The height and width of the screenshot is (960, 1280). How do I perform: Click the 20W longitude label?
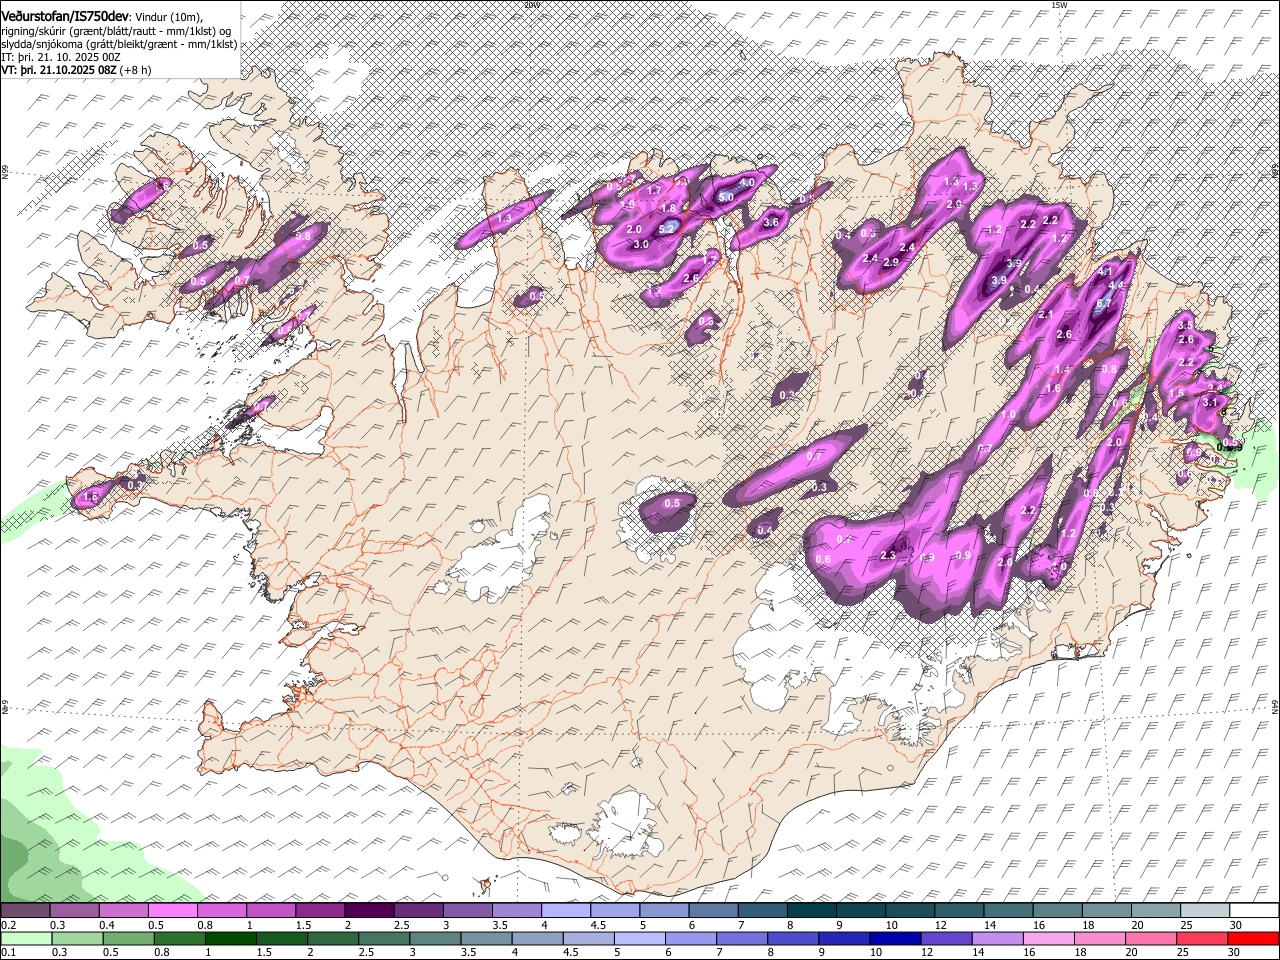(x=531, y=5)
